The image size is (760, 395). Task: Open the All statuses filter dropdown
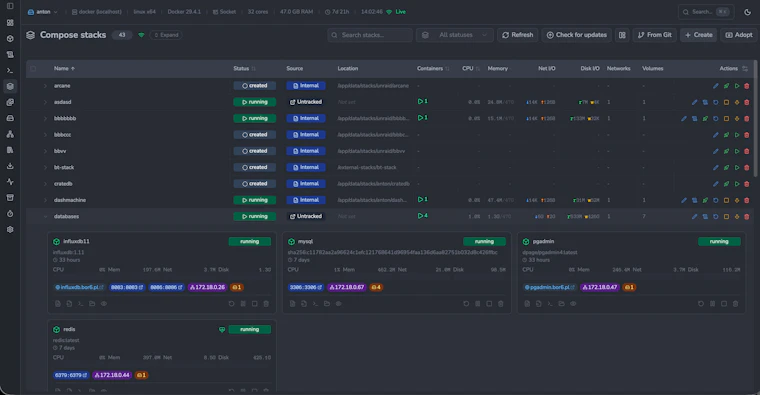455,35
